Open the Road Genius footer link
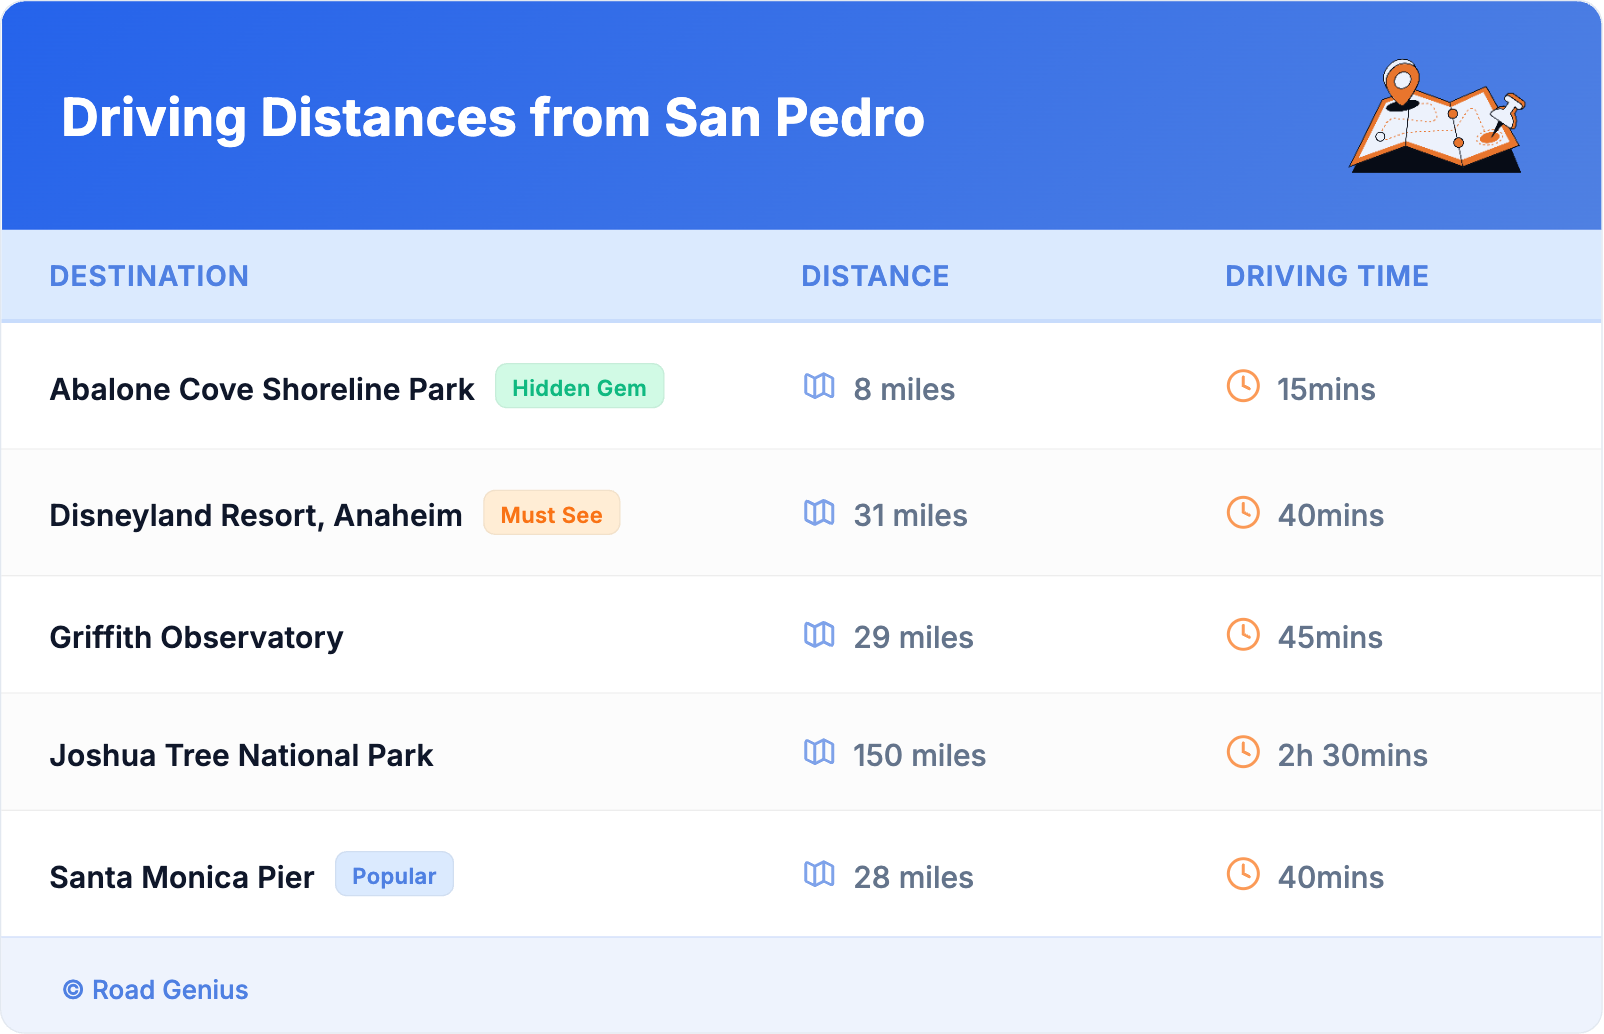Screen dimensions: 1604x1034 tap(157, 990)
